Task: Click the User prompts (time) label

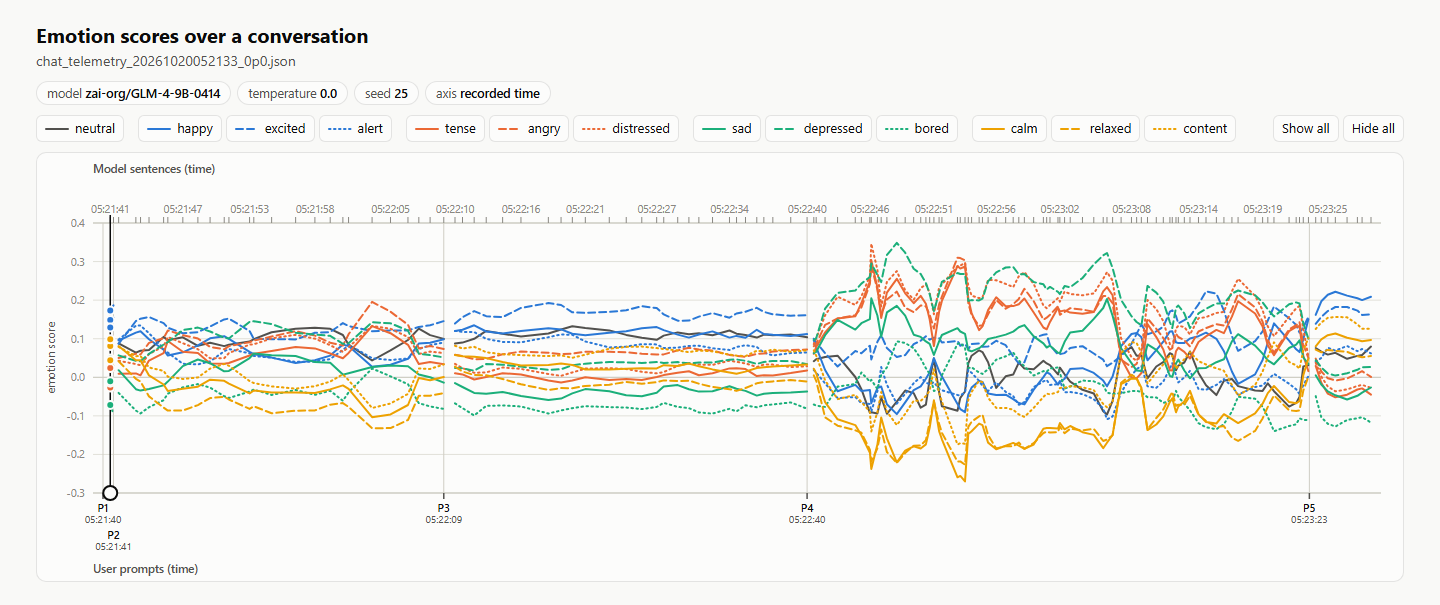Action: tap(145, 569)
